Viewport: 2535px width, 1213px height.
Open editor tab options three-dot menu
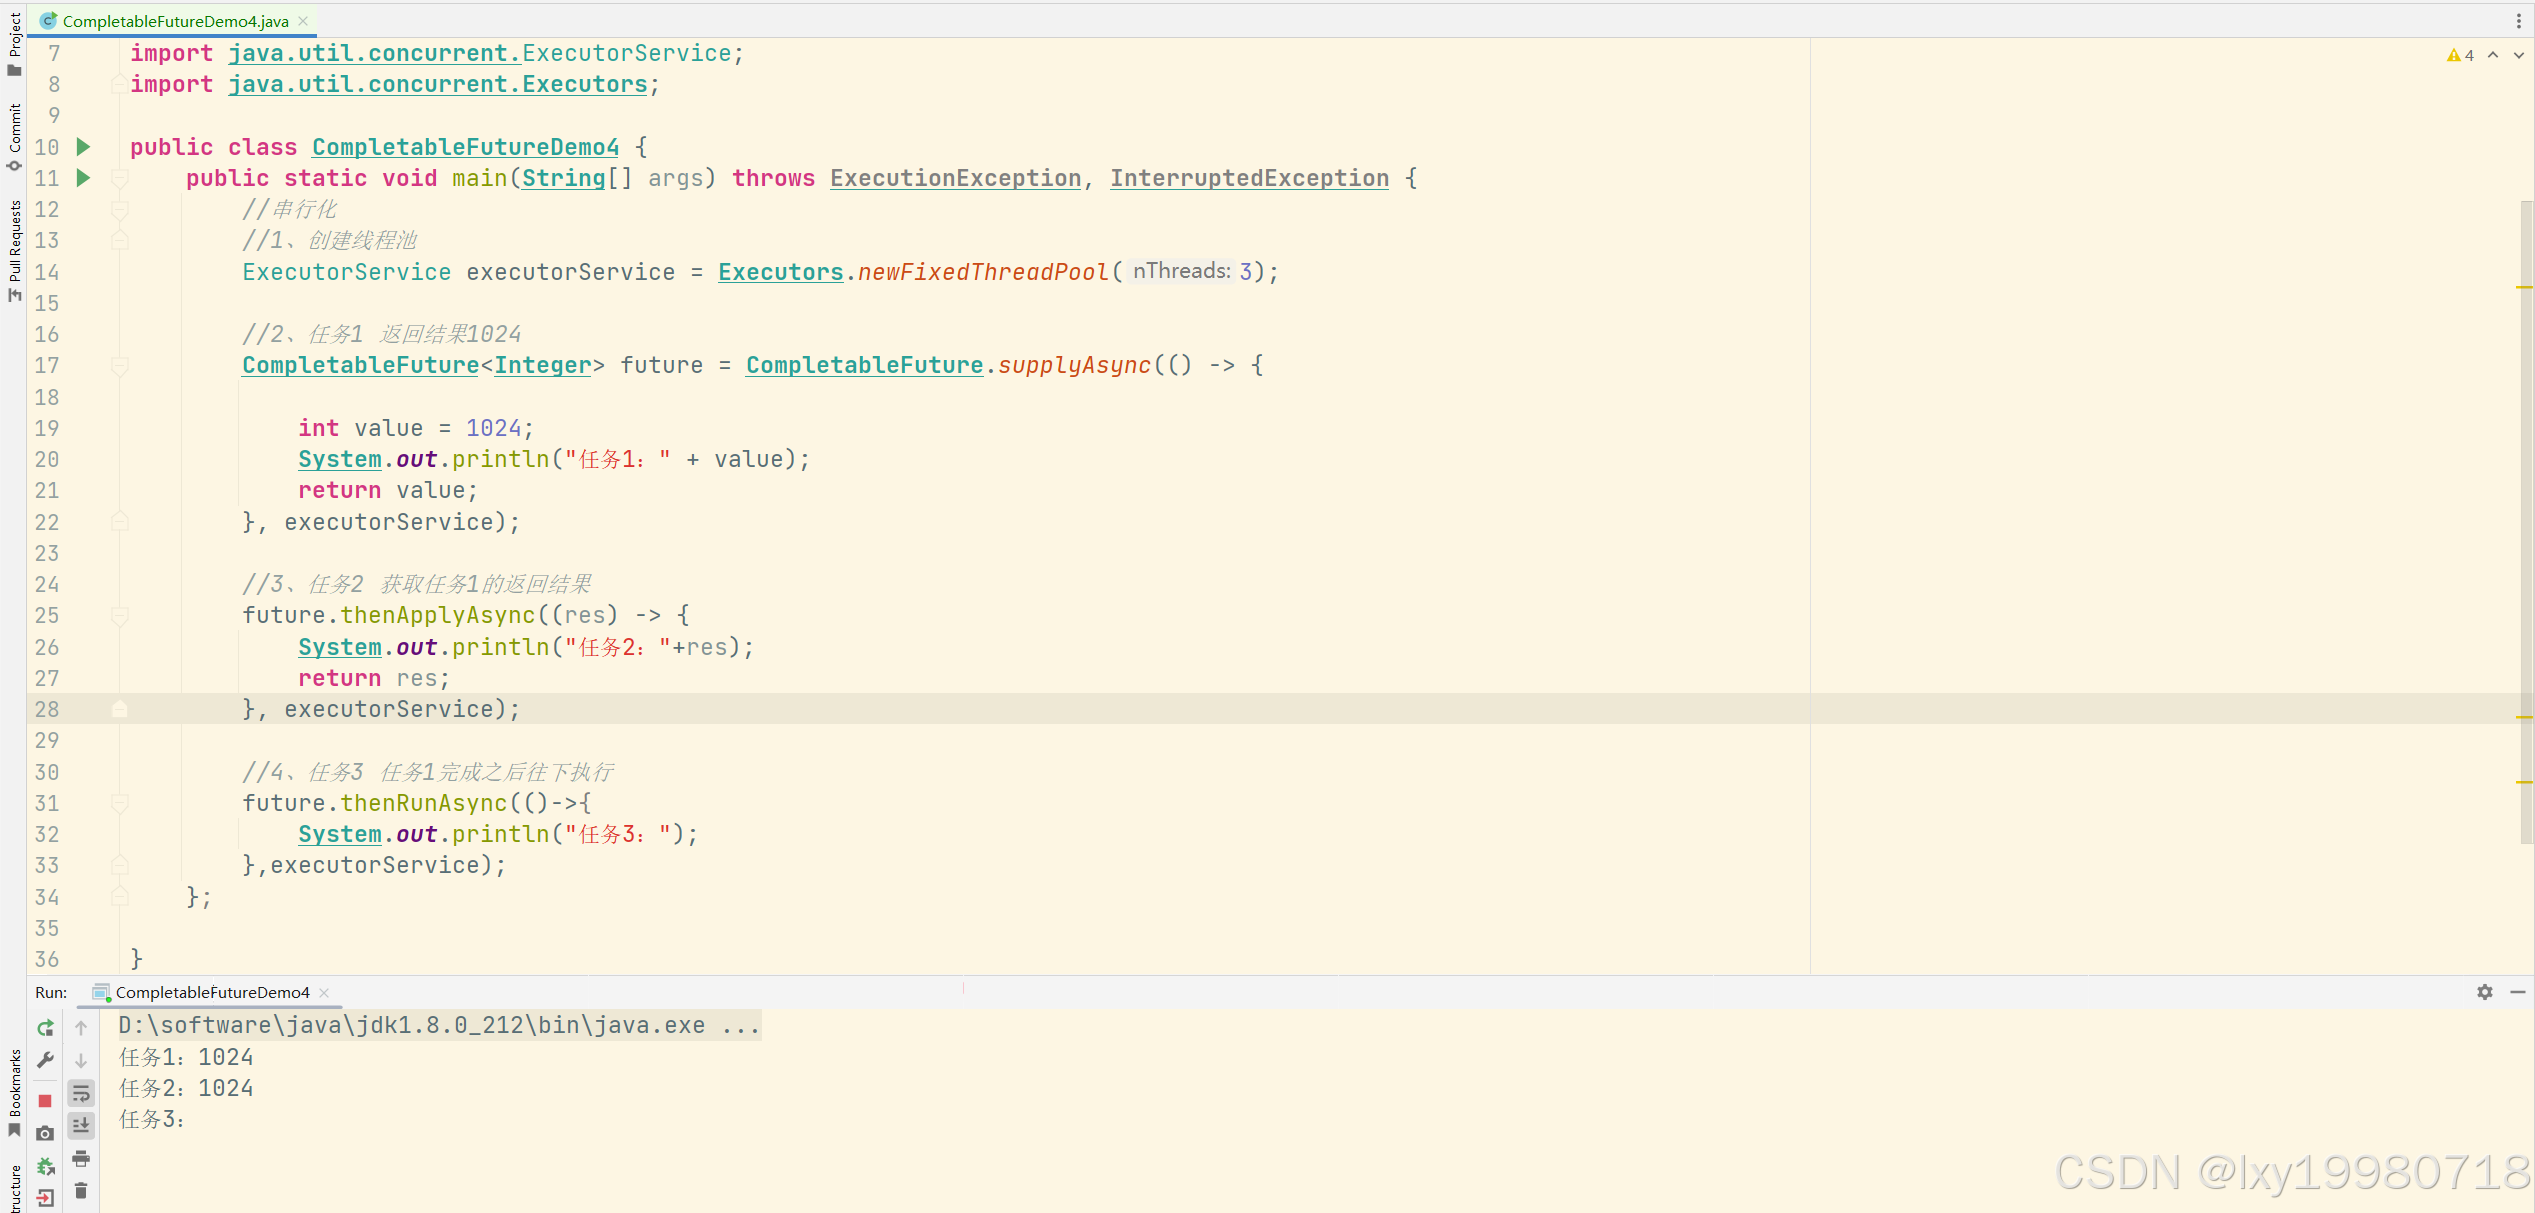coord(2518,21)
